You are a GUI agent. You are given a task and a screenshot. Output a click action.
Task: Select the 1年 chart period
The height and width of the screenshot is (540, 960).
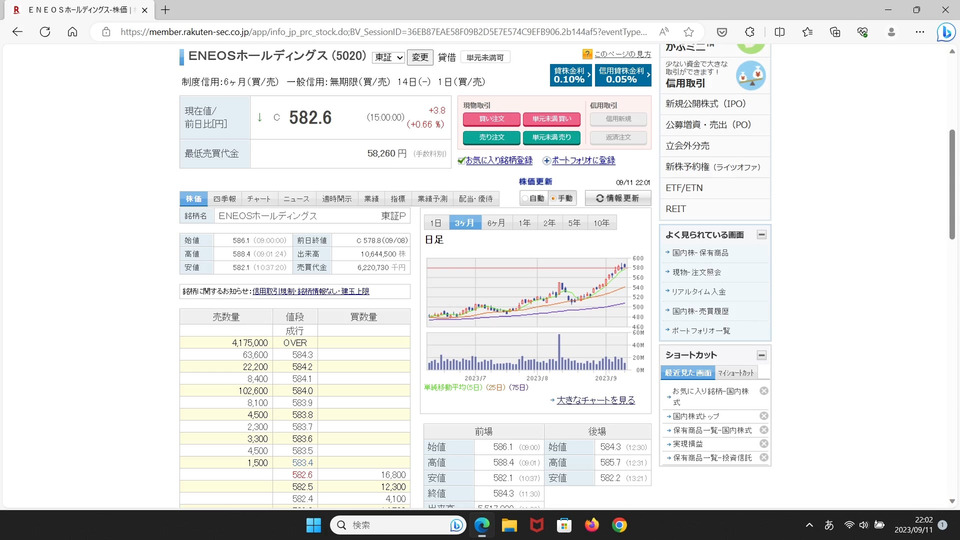point(525,223)
